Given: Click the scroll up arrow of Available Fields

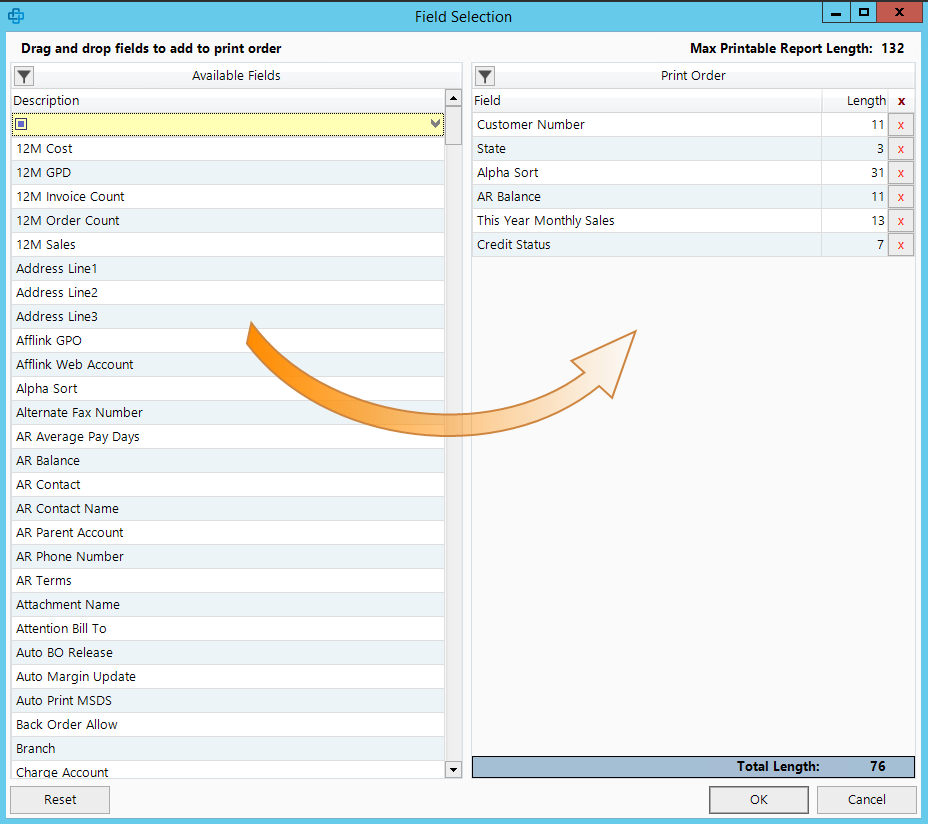Looking at the screenshot, I should pos(453,99).
